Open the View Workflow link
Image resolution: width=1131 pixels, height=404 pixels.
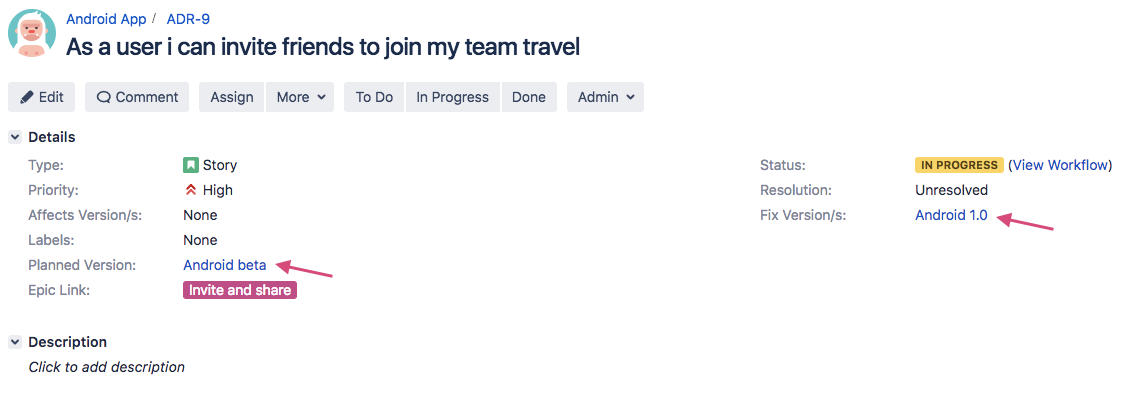point(1060,165)
